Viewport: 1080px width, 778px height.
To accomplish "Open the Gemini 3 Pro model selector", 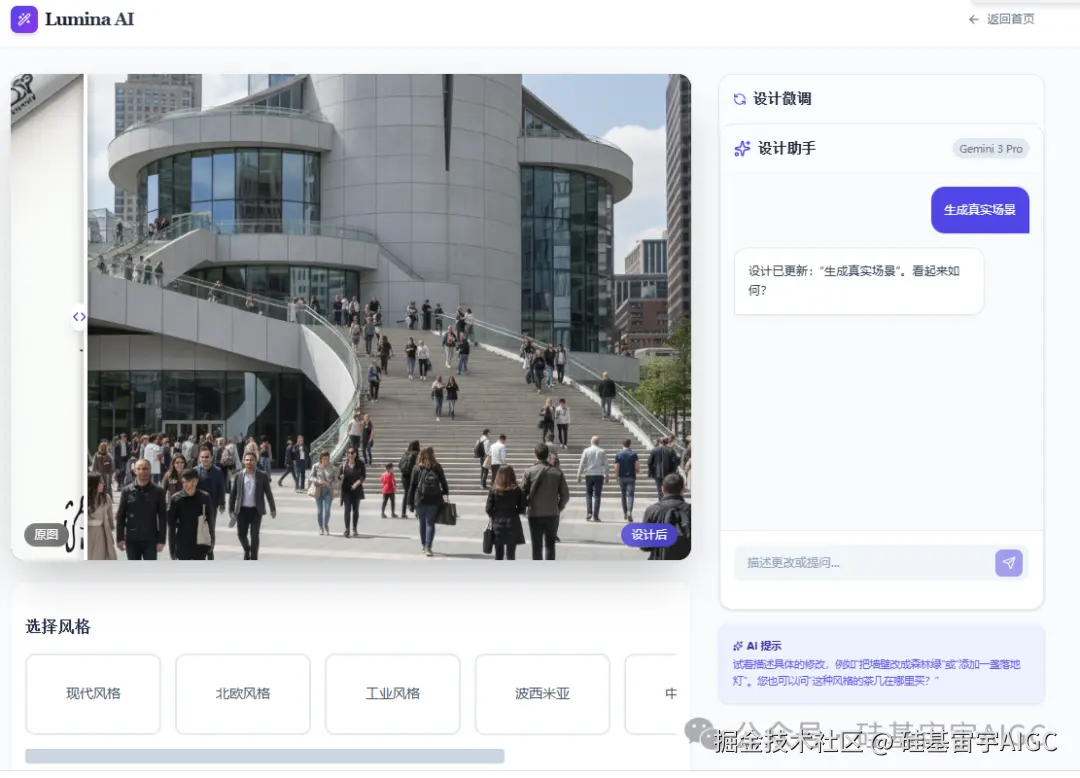I will click(990, 148).
